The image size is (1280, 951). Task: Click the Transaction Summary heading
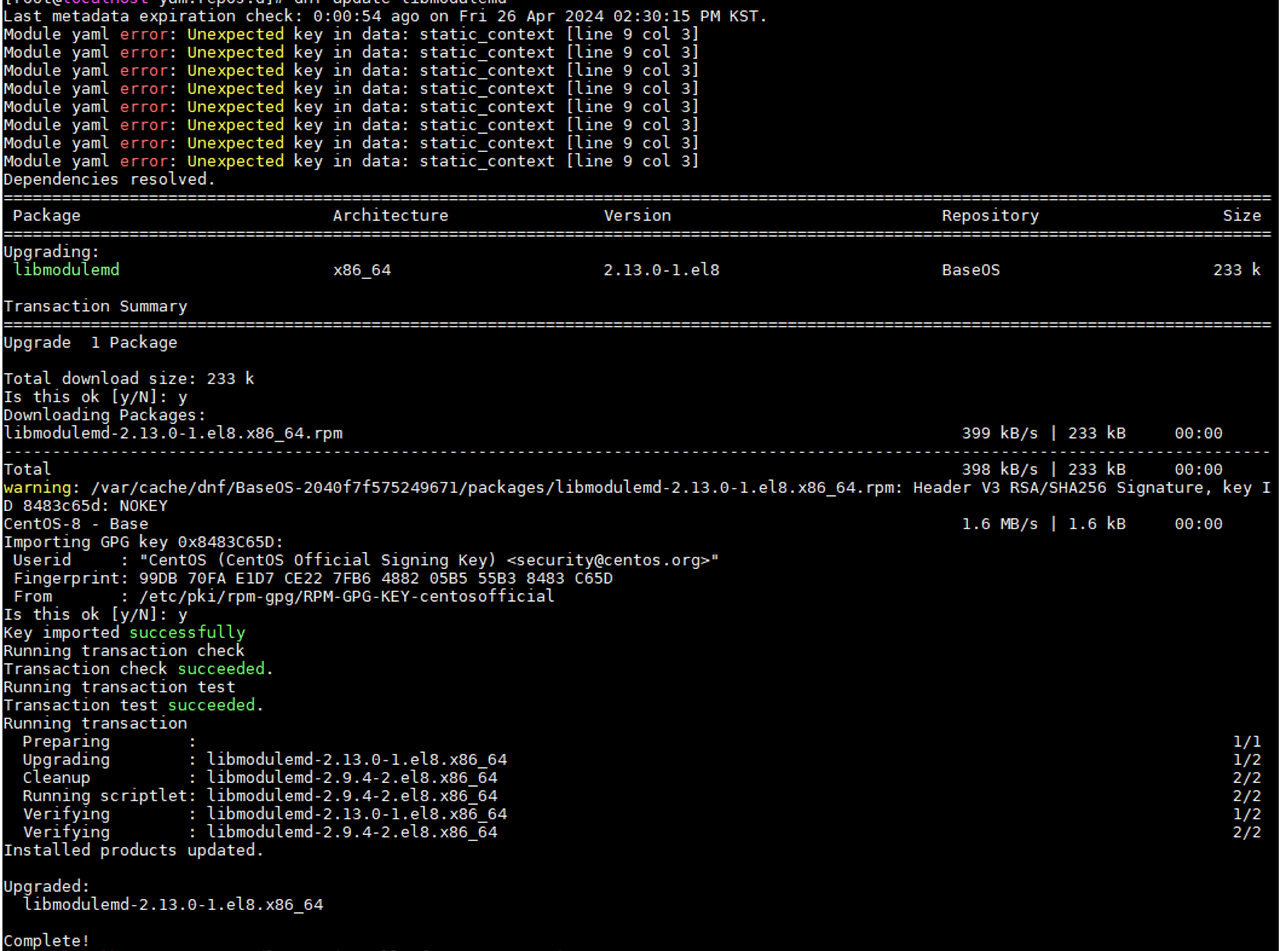[93, 306]
